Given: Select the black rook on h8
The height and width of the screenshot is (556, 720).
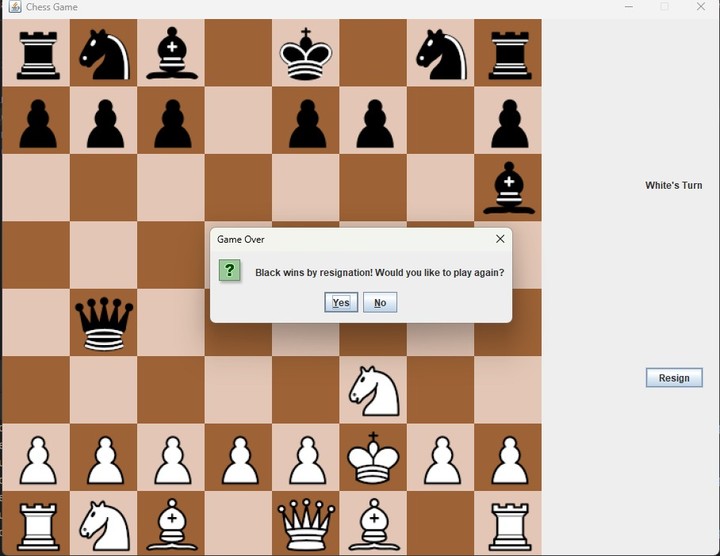Looking at the screenshot, I should pos(510,55).
